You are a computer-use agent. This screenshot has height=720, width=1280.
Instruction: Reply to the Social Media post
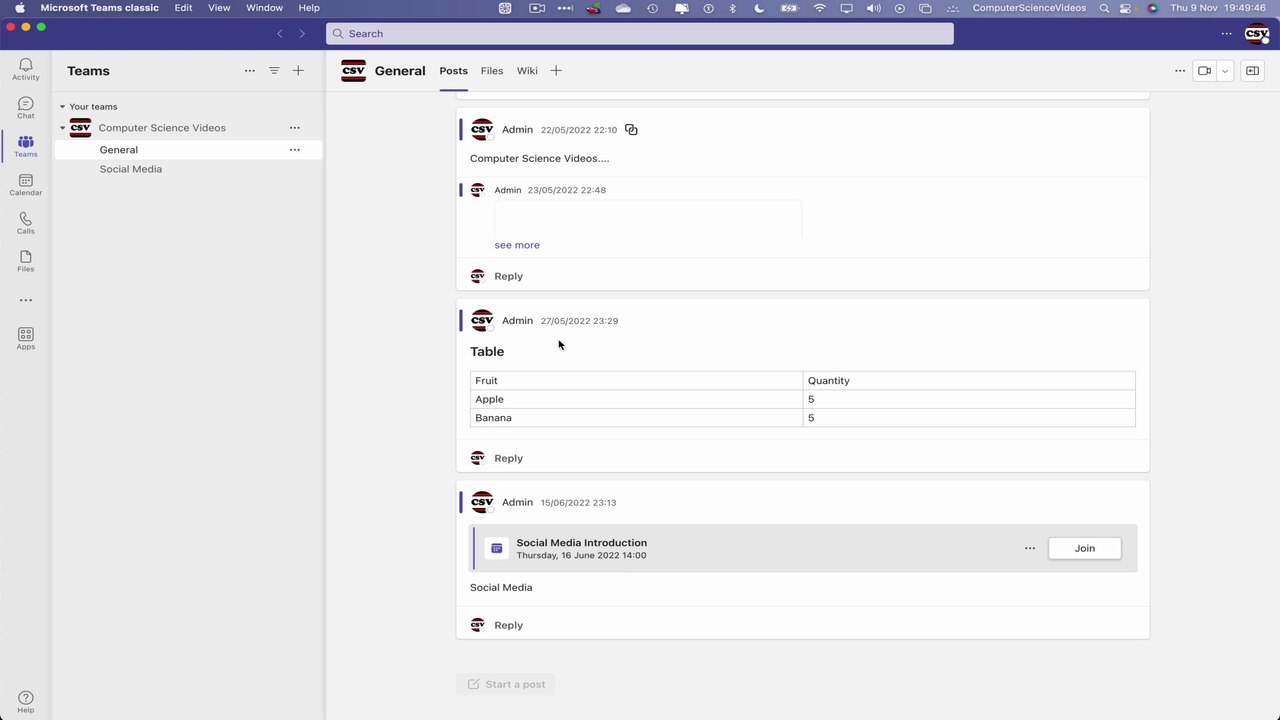coord(508,625)
